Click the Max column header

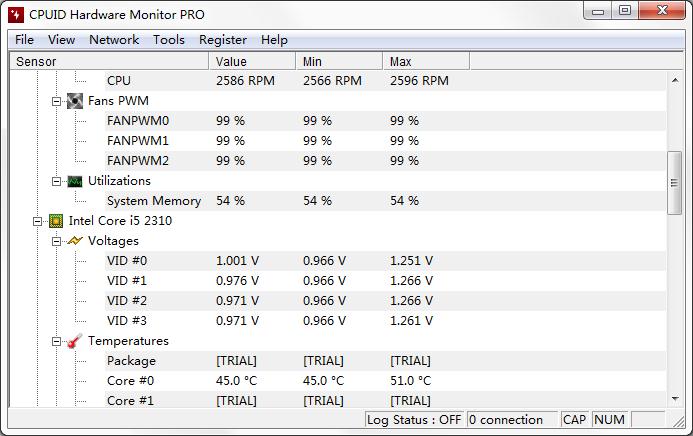[425, 62]
